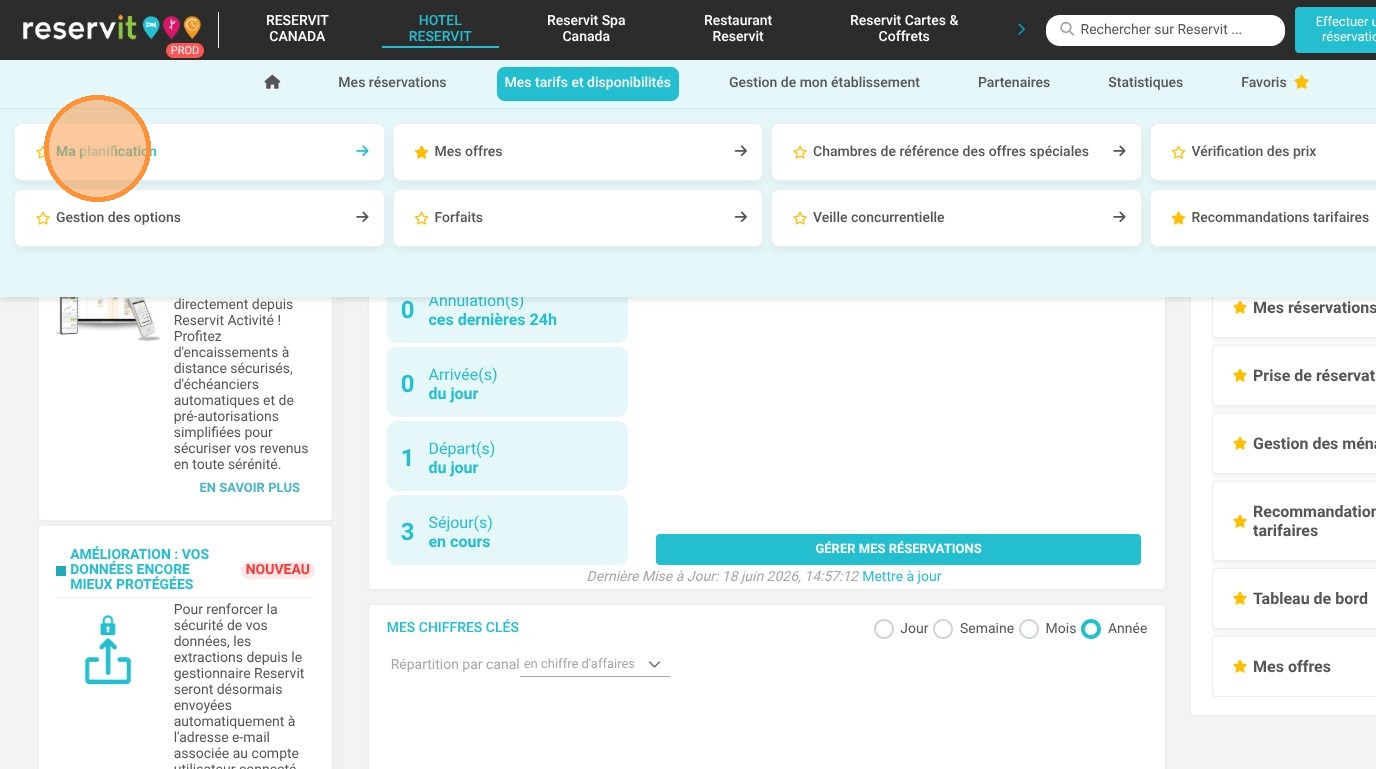Click the secure upload lock icon
Screen dimensions: 1376x769
pos(108,650)
